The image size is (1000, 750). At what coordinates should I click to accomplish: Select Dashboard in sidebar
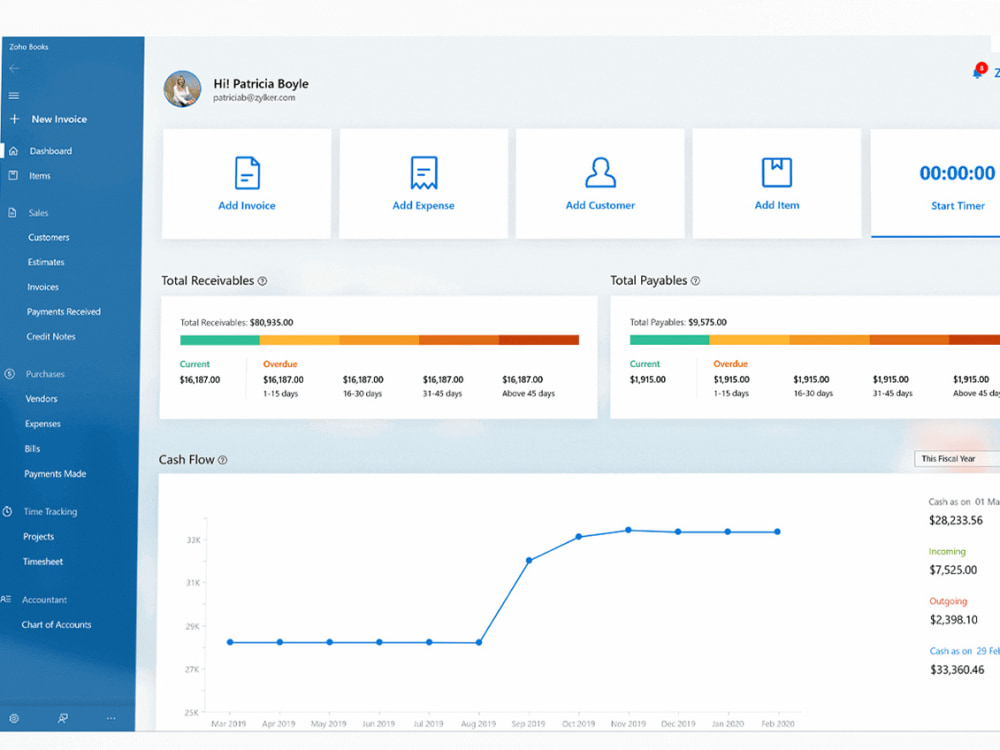(x=50, y=151)
